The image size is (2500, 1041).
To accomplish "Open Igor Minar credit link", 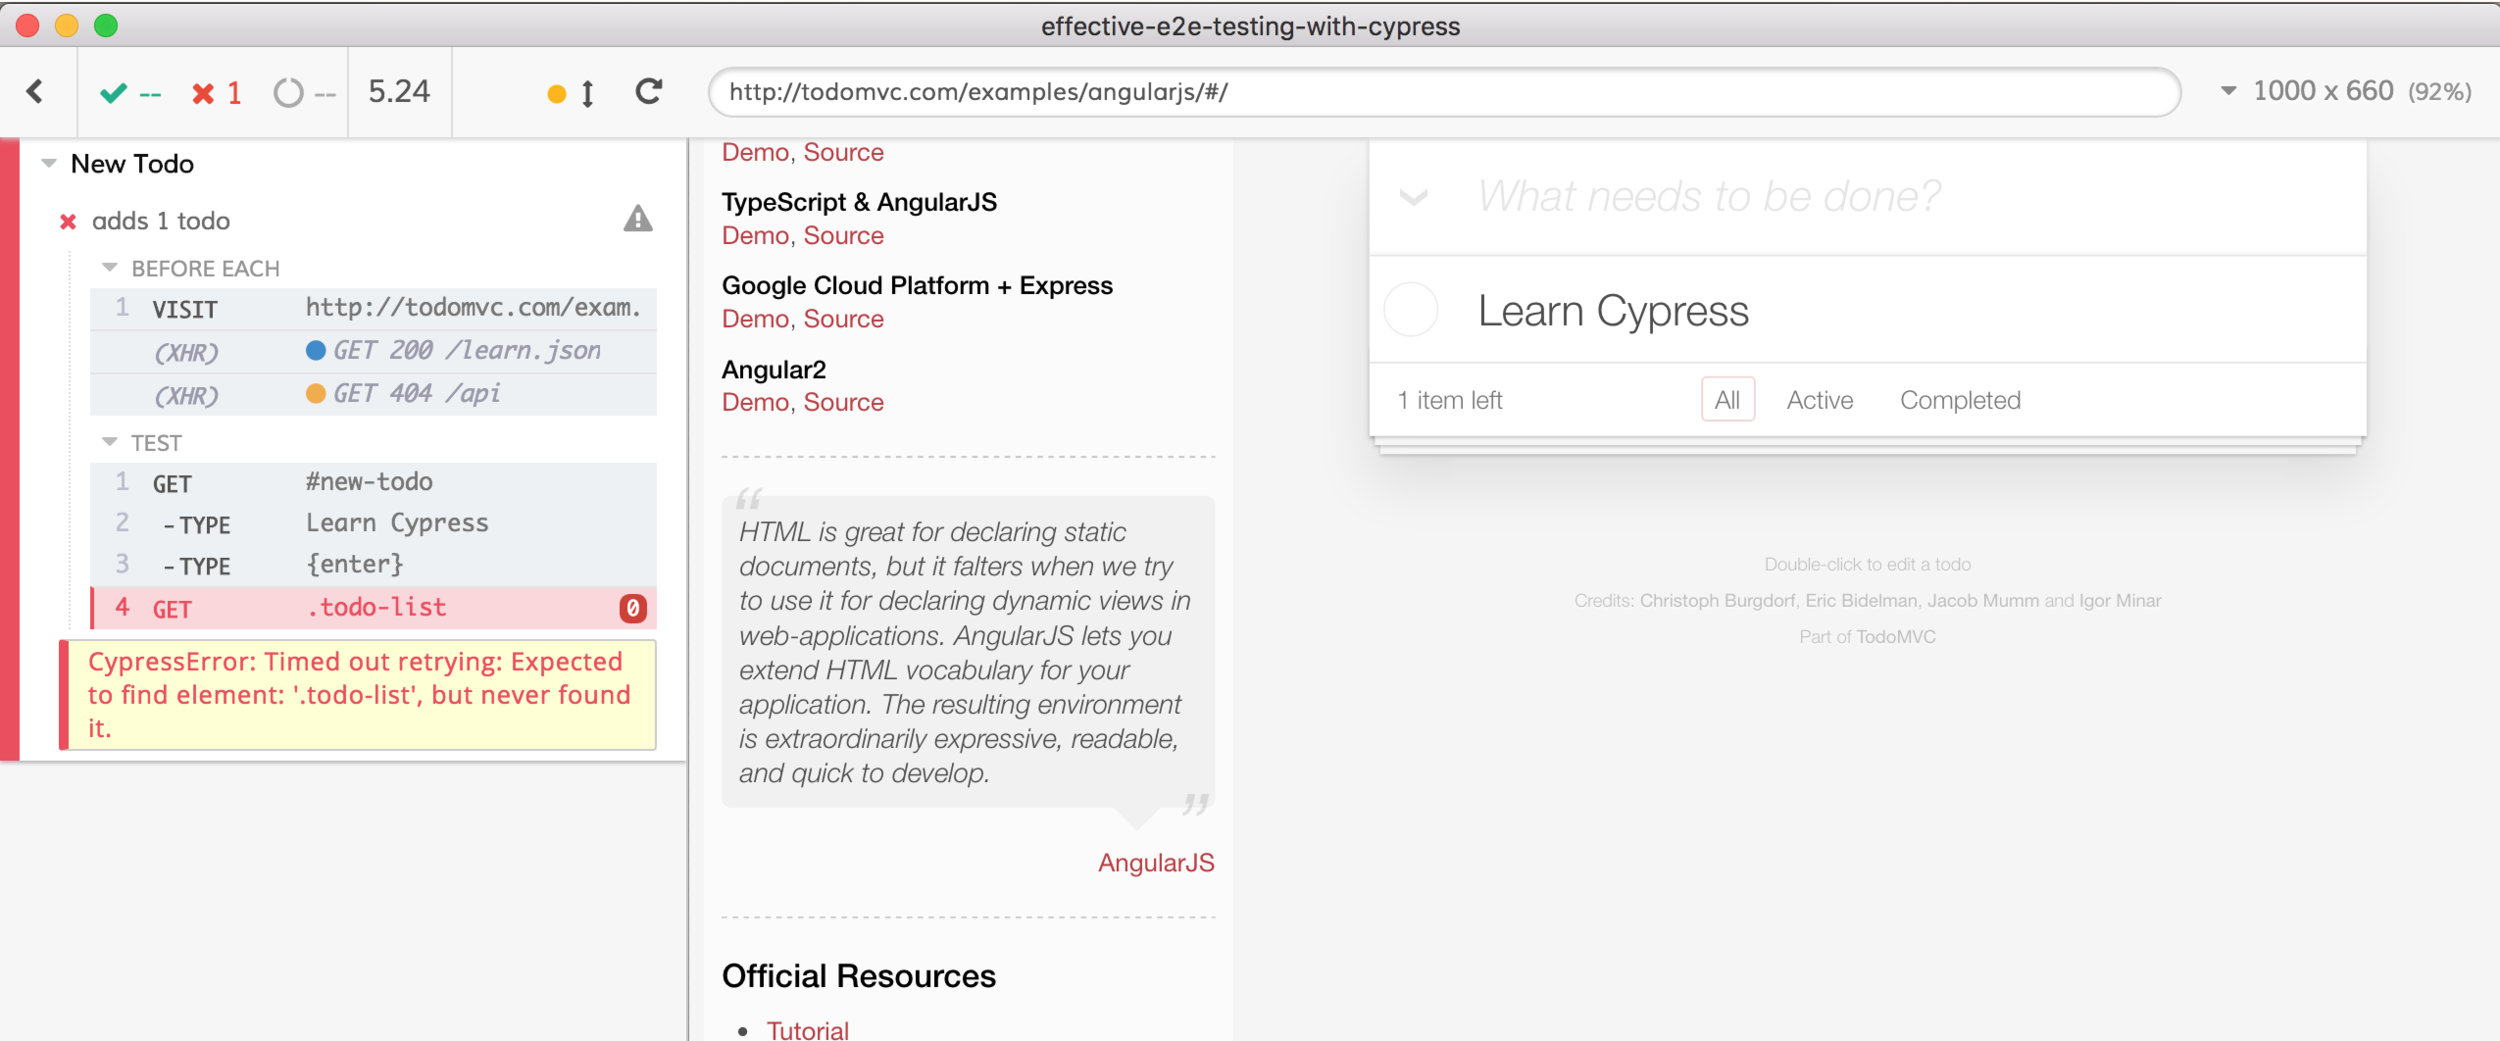I will point(2120,601).
